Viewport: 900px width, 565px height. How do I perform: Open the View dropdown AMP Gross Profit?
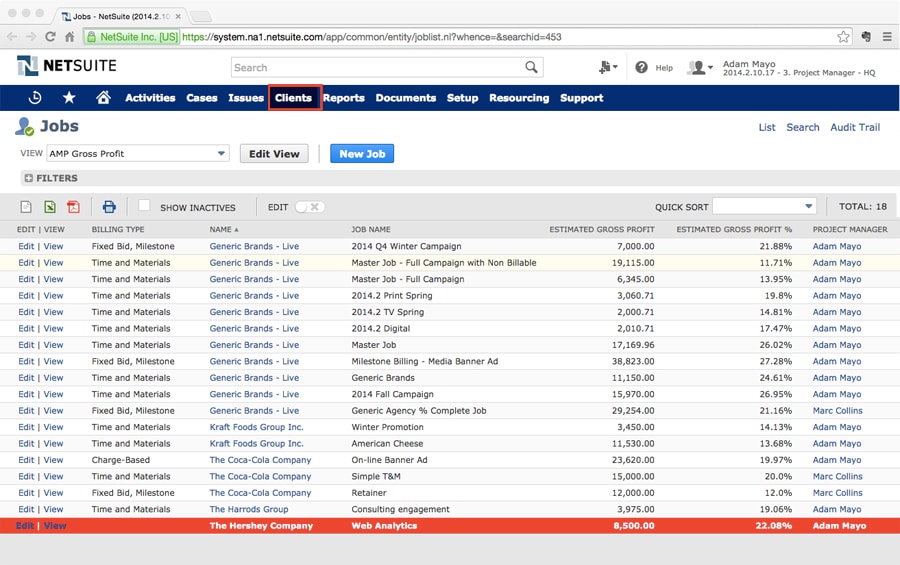[x=138, y=153]
